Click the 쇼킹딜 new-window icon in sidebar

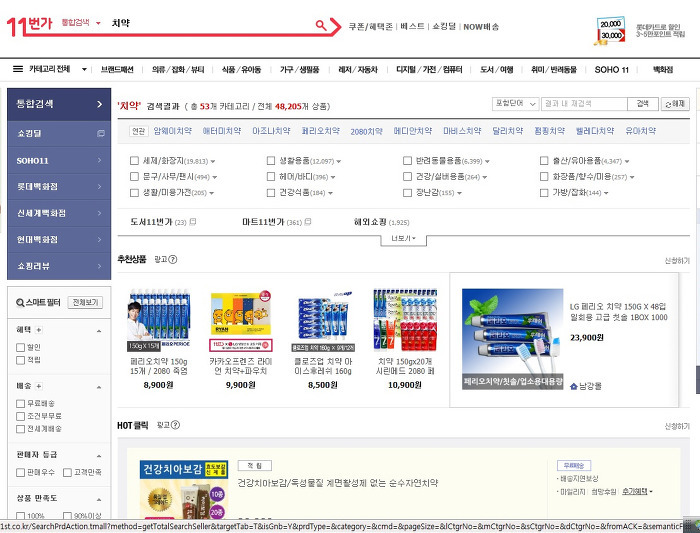click(x=101, y=133)
